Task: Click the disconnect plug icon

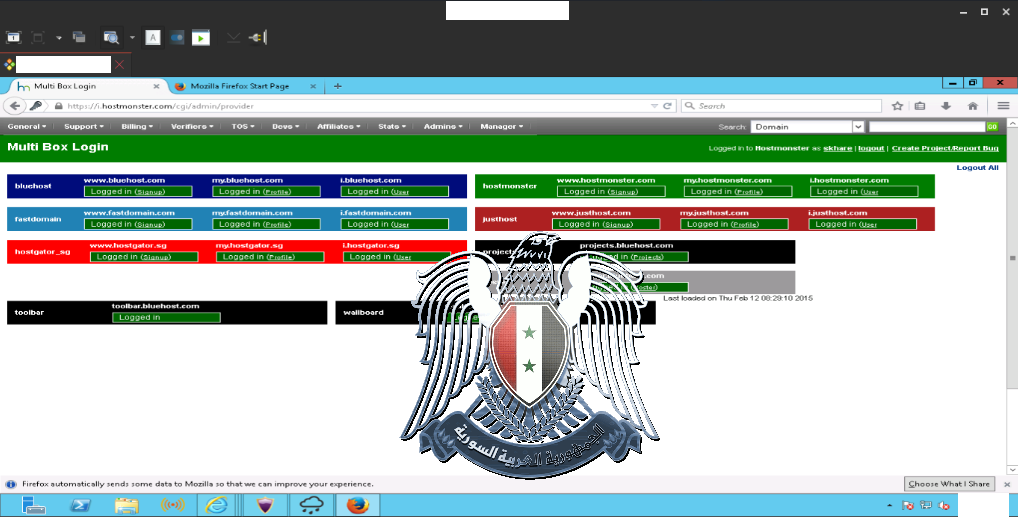Action: [x=258, y=38]
